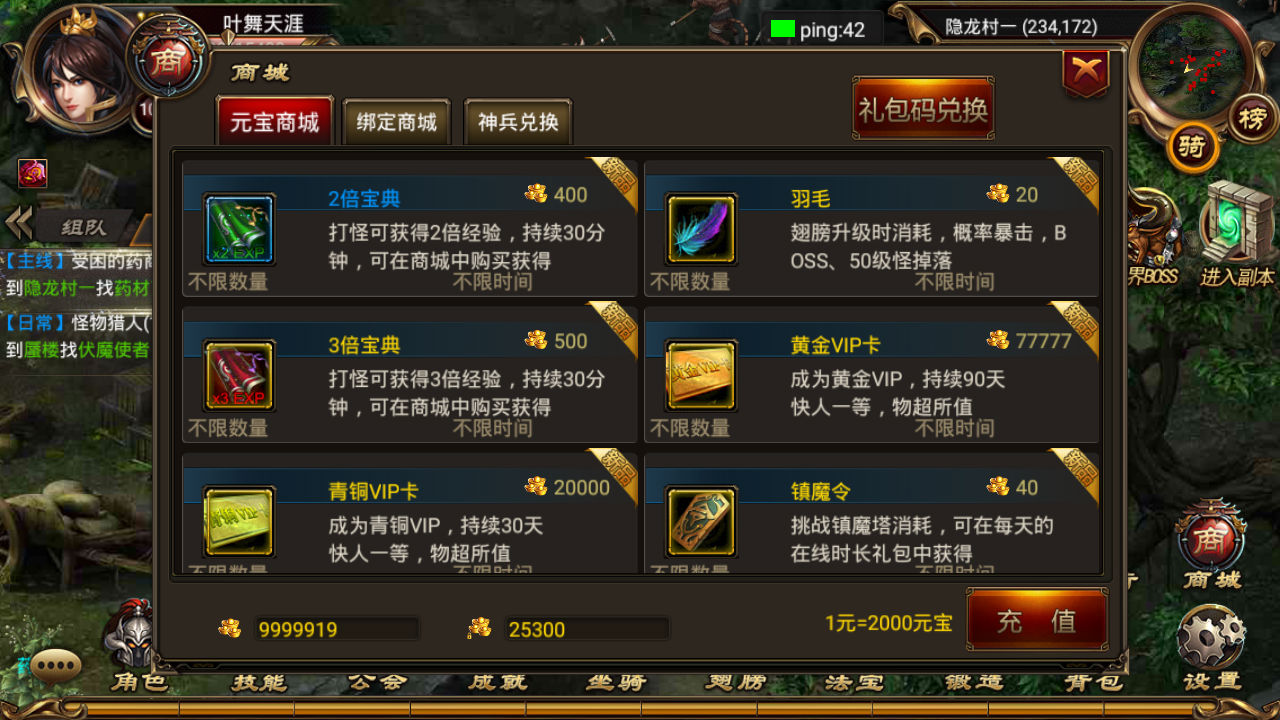Select the 元宝商城 tab
The width and height of the screenshot is (1280, 720).
click(x=275, y=122)
